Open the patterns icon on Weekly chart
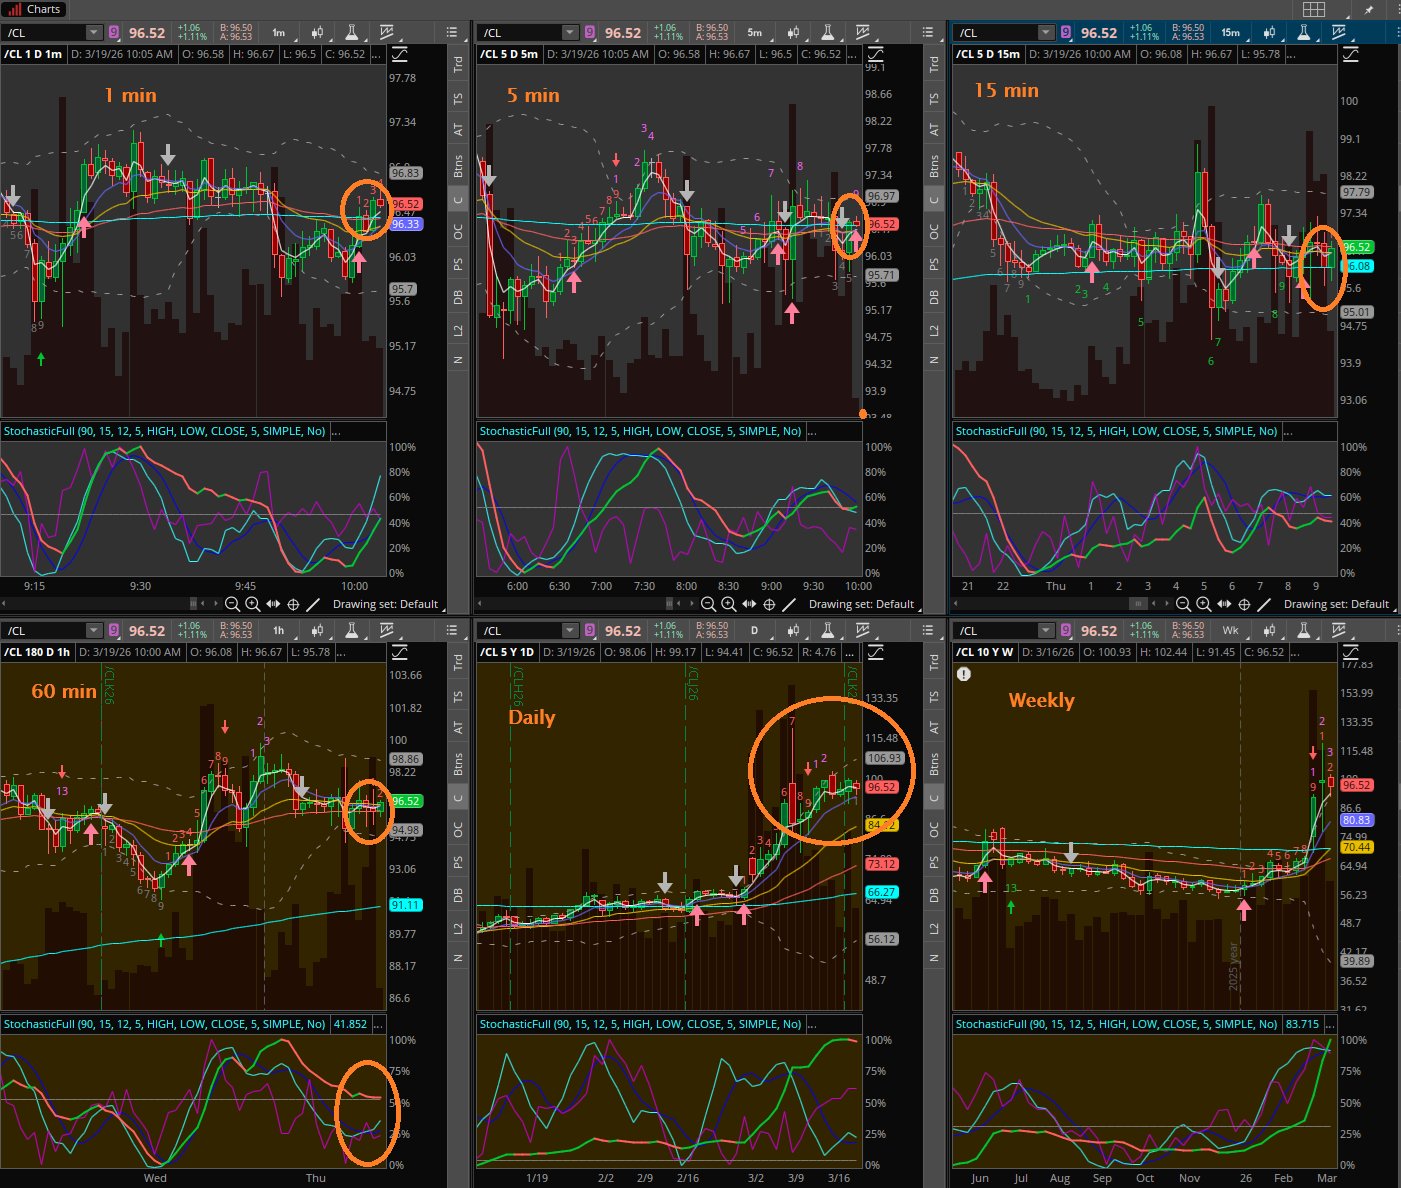Image resolution: width=1401 pixels, height=1188 pixels. pos(1340,631)
